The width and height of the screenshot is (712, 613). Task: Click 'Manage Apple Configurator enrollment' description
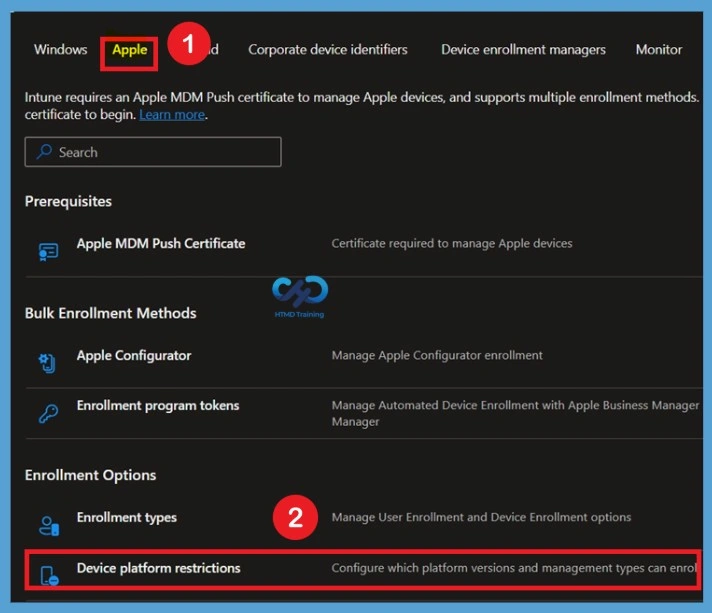click(x=437, y=356)
